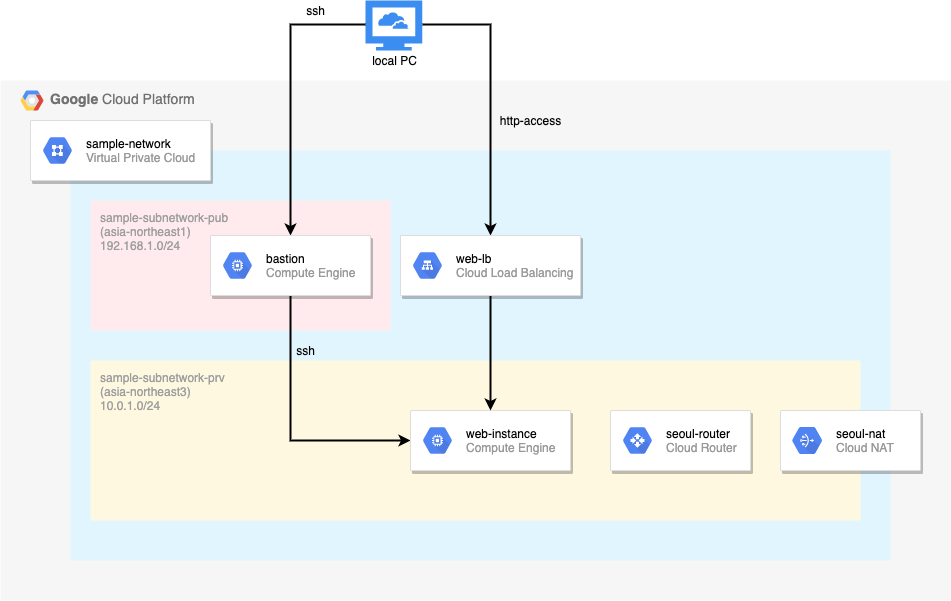
Task: Select the 'bastion' label
Action: coord(285,259)
